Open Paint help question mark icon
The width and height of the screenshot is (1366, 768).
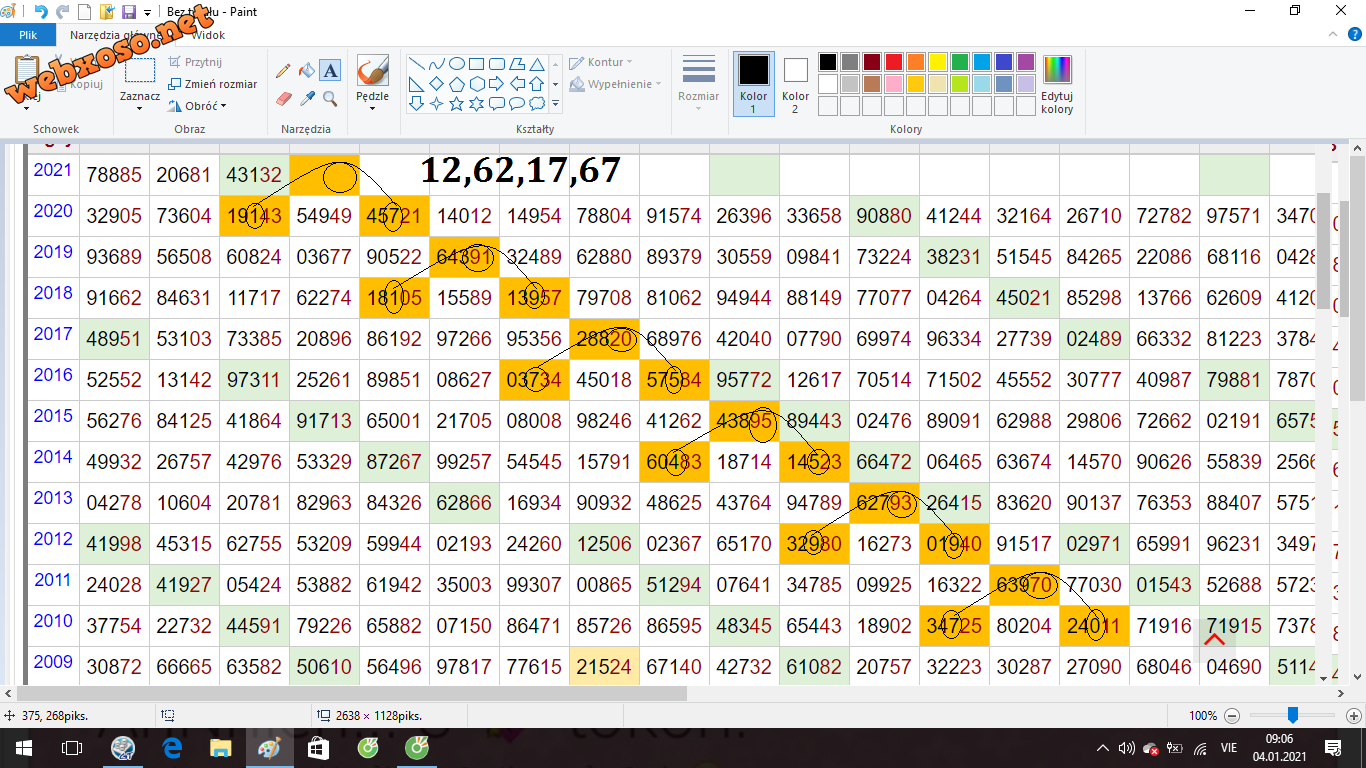click(1354, 35)
